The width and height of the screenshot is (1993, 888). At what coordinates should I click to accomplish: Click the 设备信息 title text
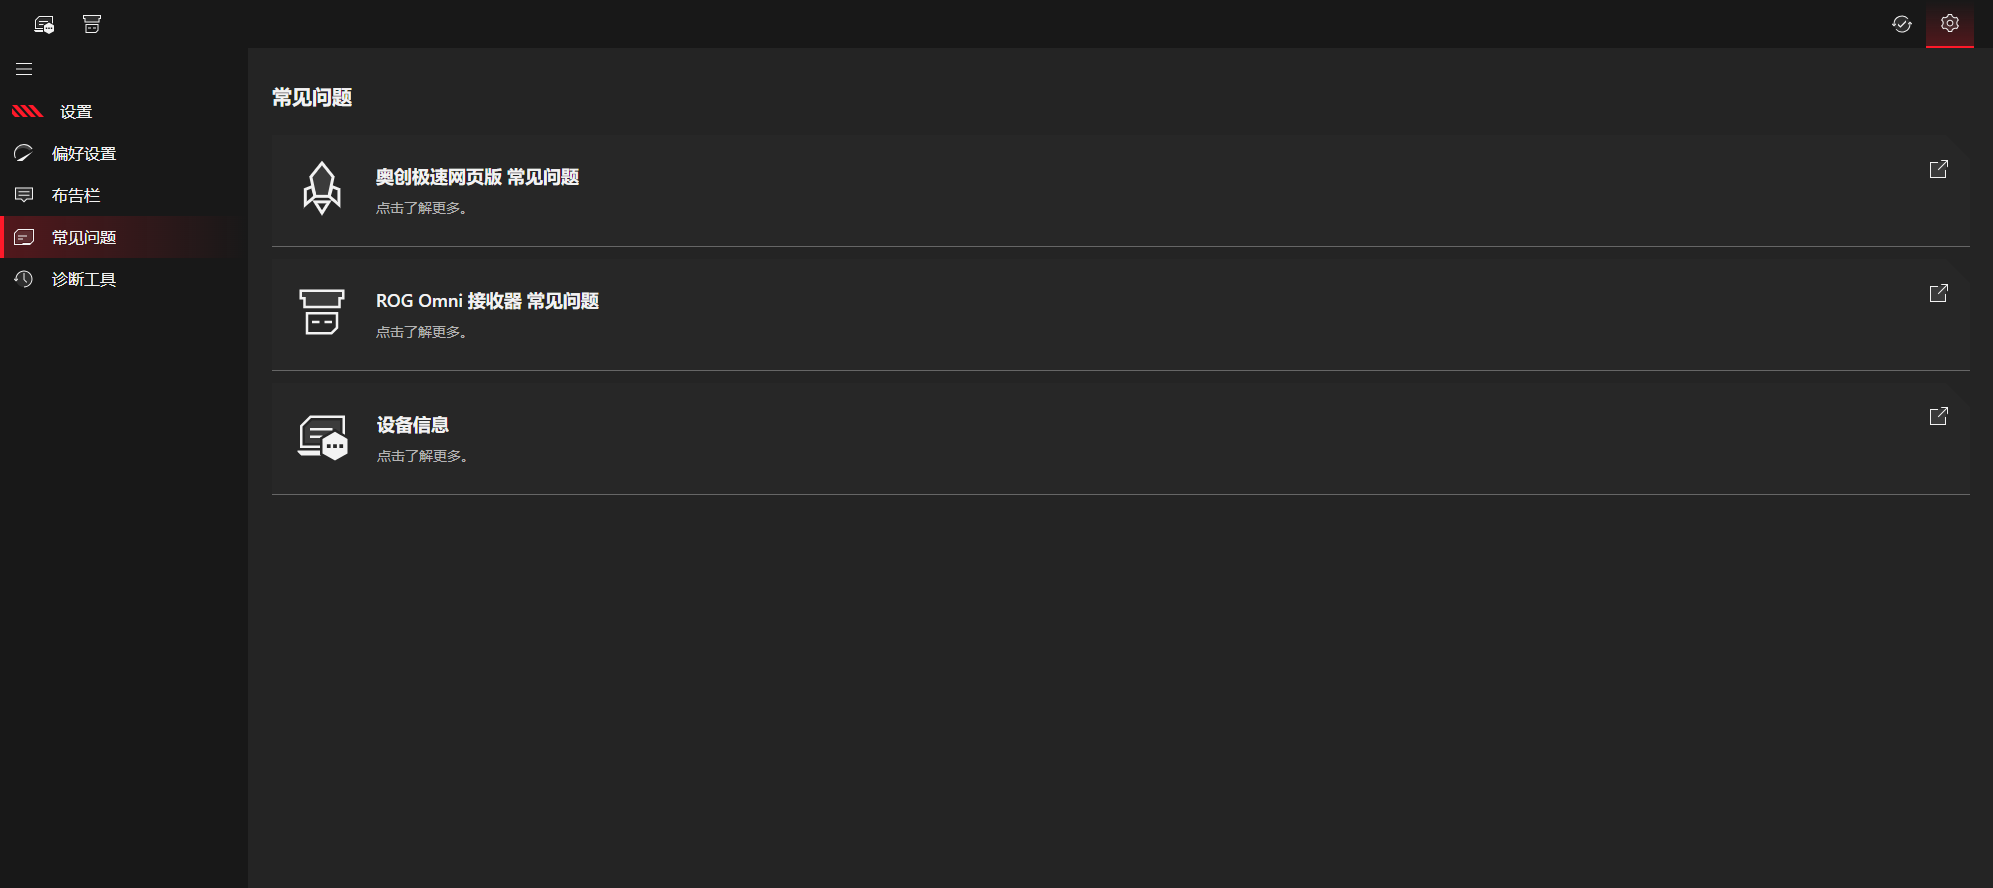point(412,425)
